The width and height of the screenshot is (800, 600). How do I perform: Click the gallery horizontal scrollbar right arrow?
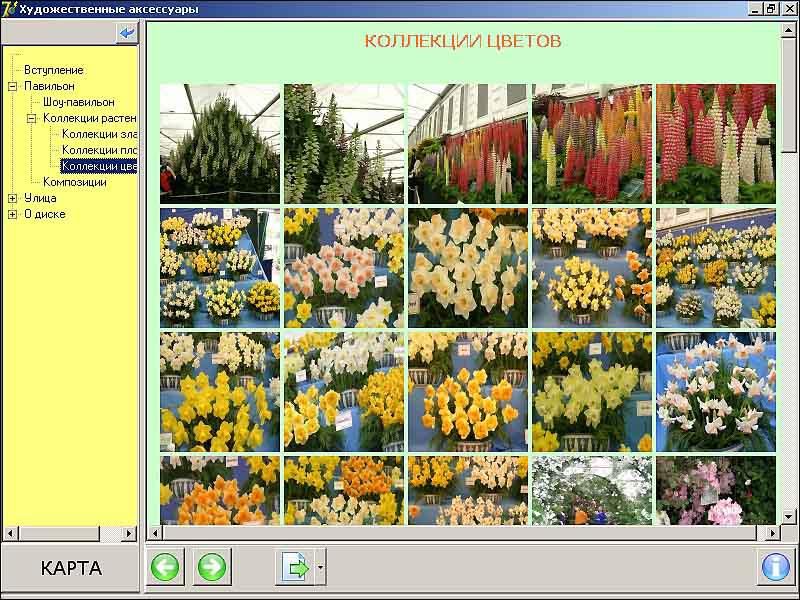(x=770, y=533)
